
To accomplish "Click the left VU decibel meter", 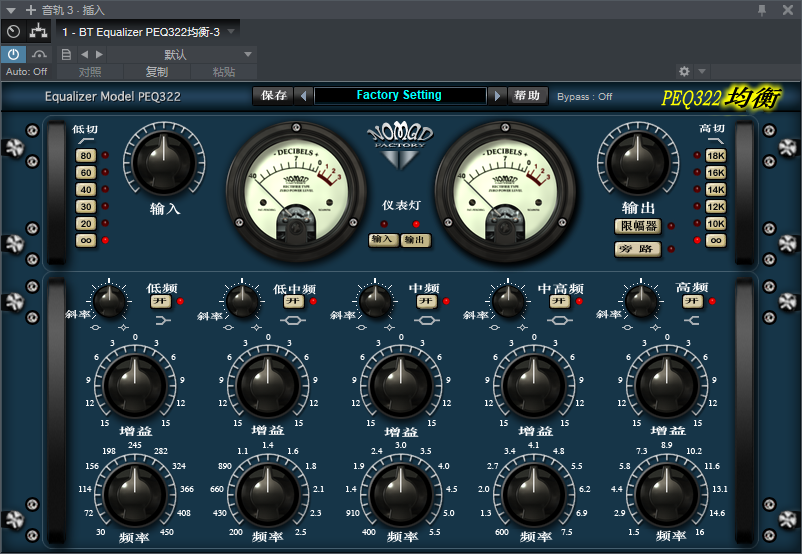I will 296,192.
